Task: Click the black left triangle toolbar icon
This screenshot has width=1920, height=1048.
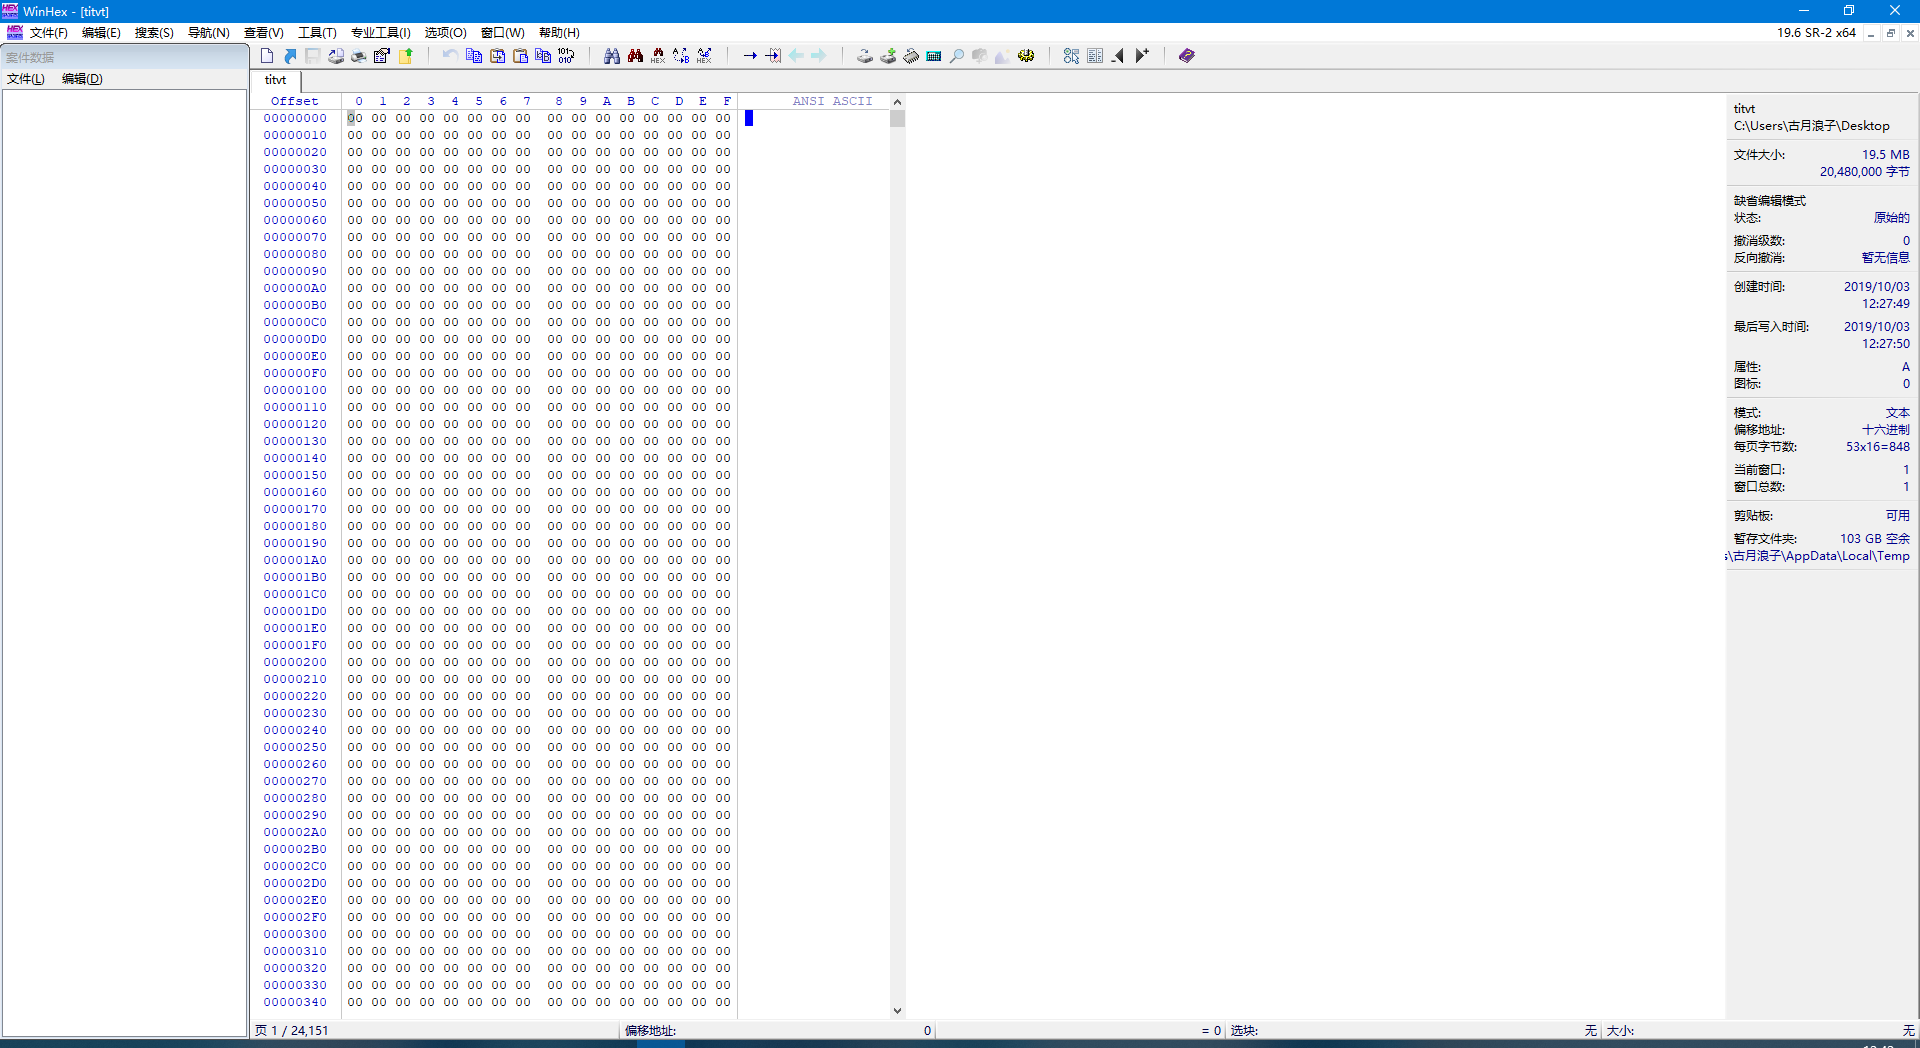Action: (1118, 56)
